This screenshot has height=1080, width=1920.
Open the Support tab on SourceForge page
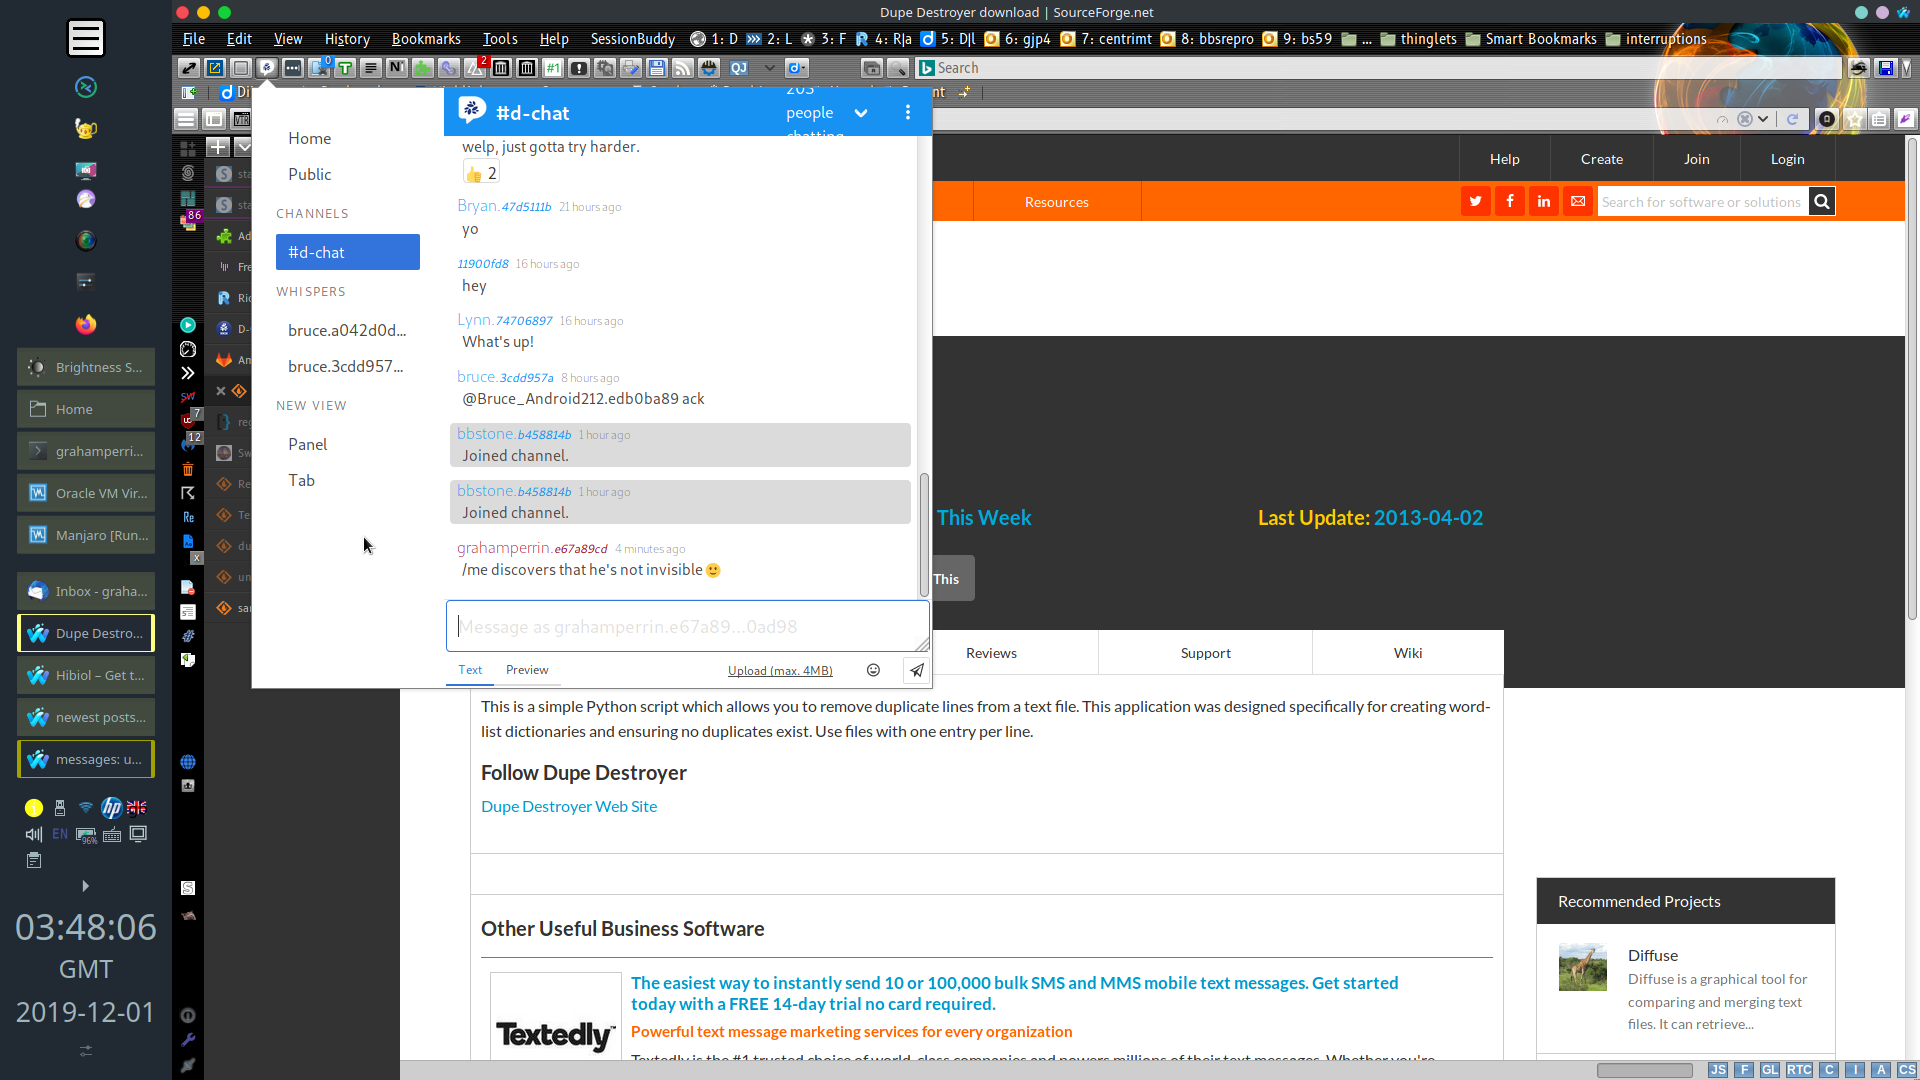point(1206,653)
